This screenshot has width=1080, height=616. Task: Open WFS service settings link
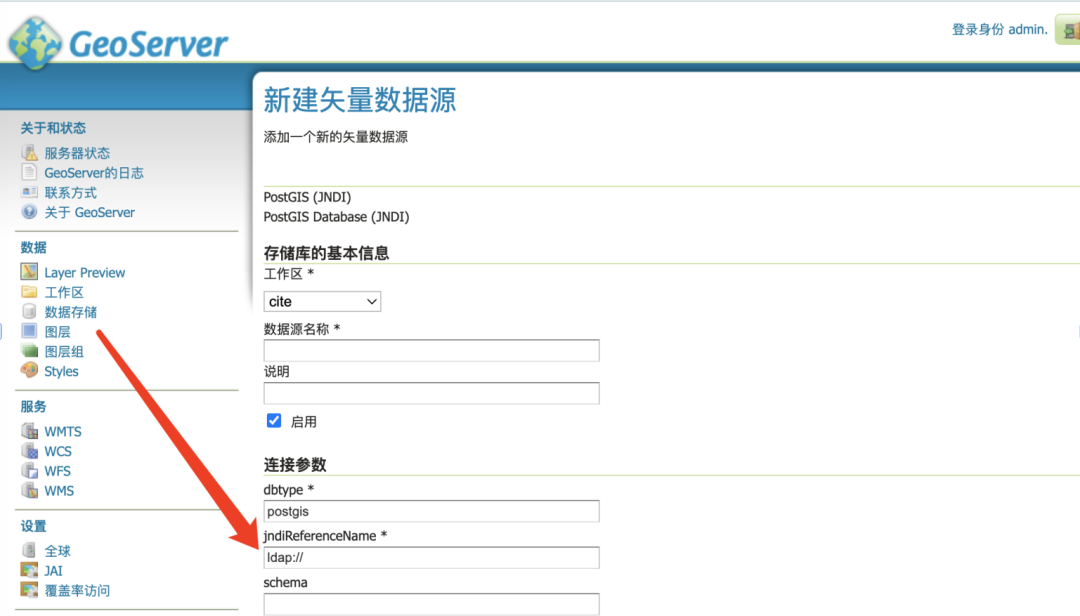[x=57, y=471]
